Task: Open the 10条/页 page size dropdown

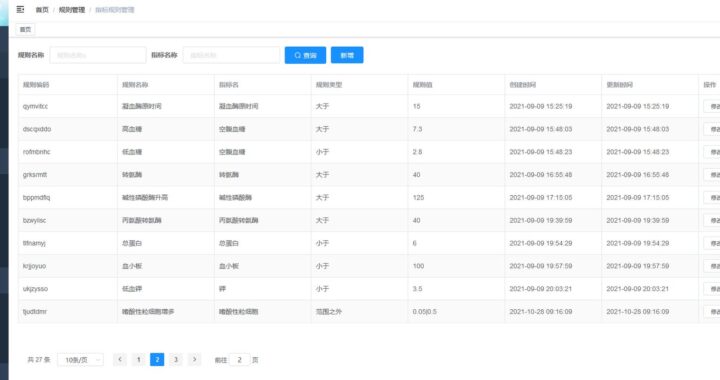Action: tap(80, 360)
